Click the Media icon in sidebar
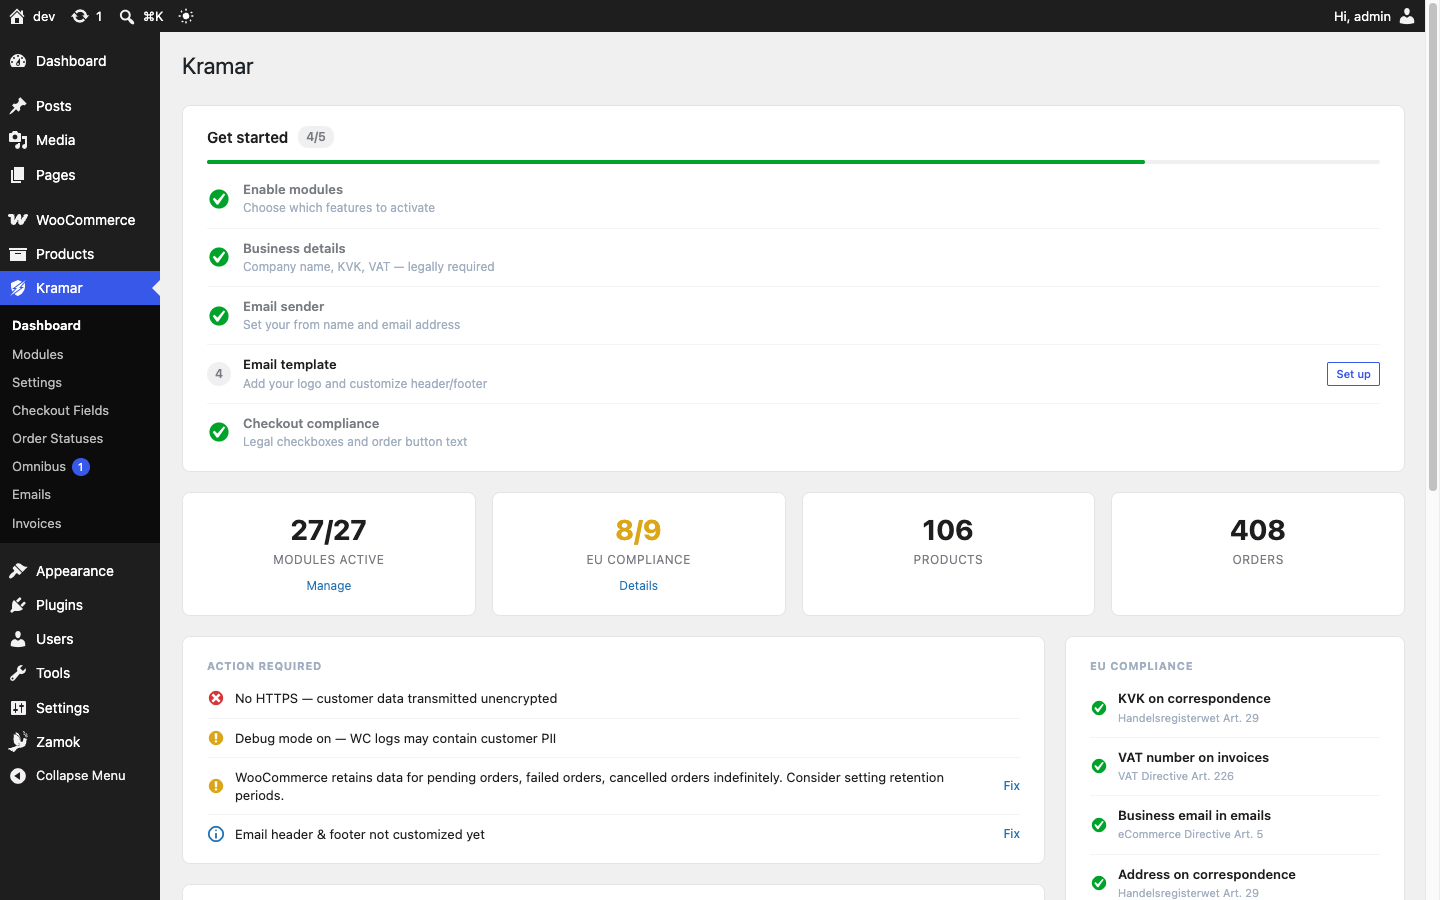This screenshot has width=1440, height=900. click(18, 140)
